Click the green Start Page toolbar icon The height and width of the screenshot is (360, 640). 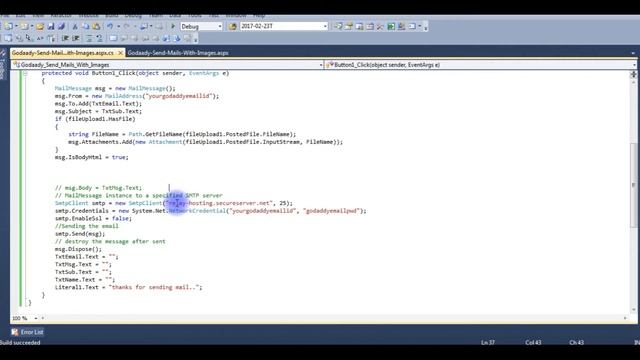(391, 27)
